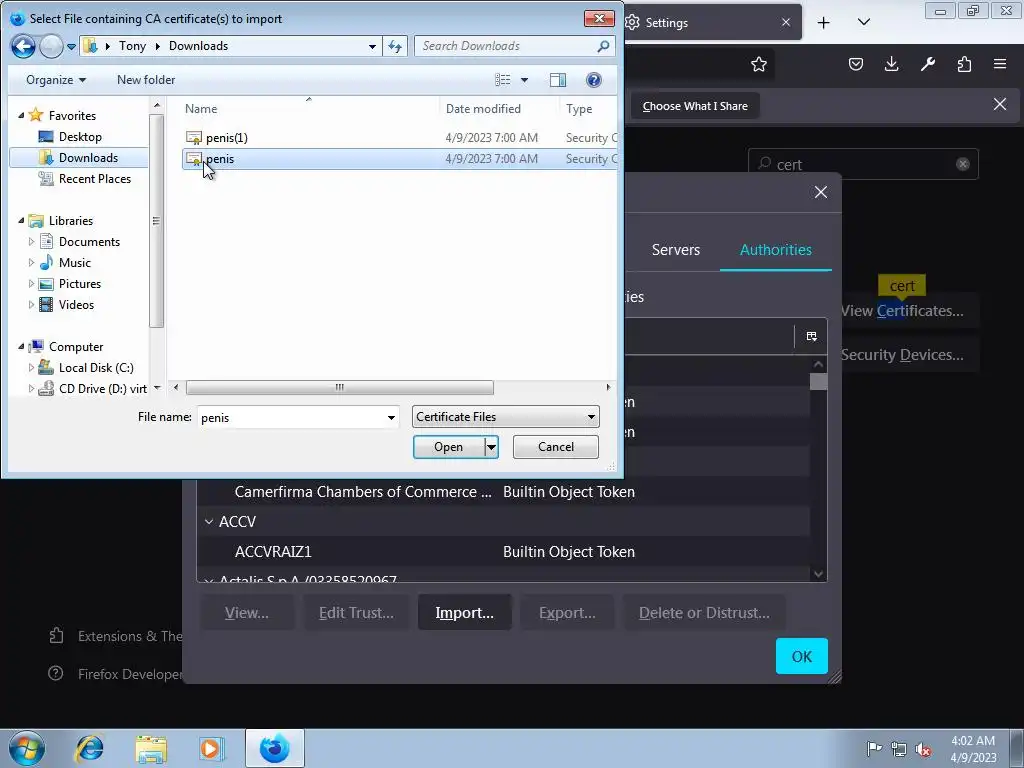Open the split arrow beside Open button
Image resolution: width=1024 pixels, height=768 pixels.
(491, 447)
